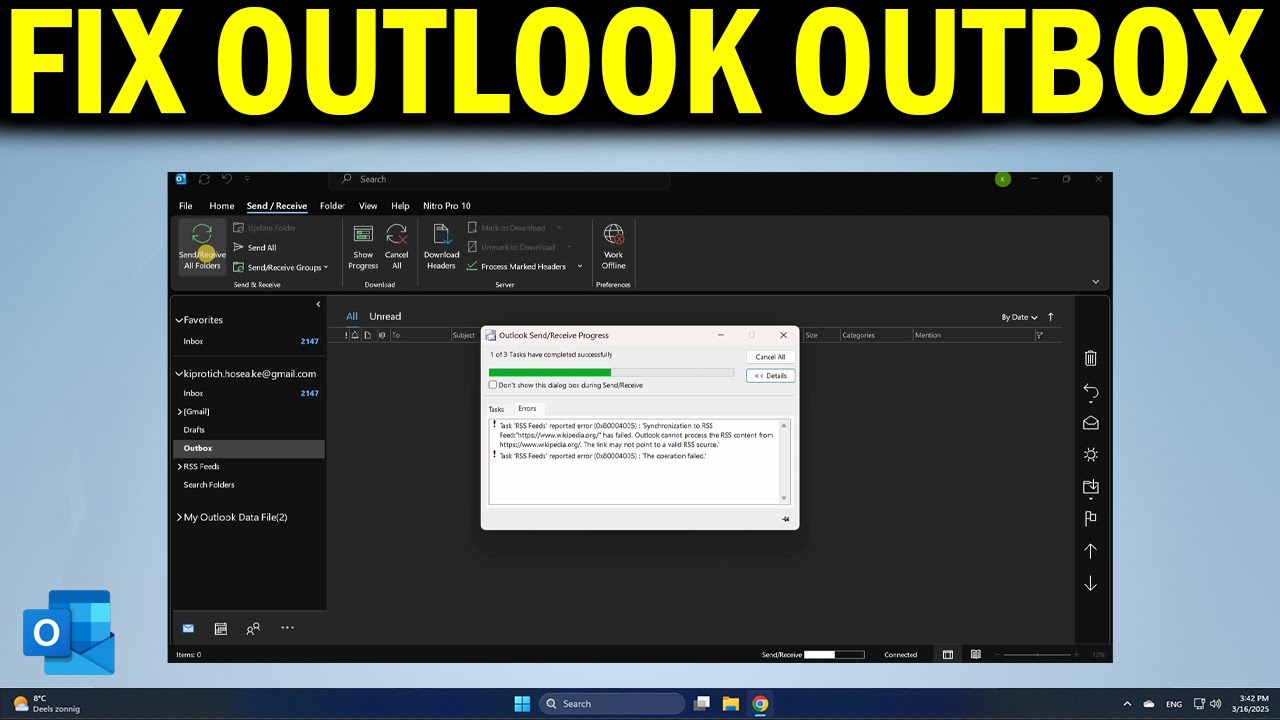
Task: Open People view icon in navigation bar
Action: pyautogui.click(x=253, y=628)
